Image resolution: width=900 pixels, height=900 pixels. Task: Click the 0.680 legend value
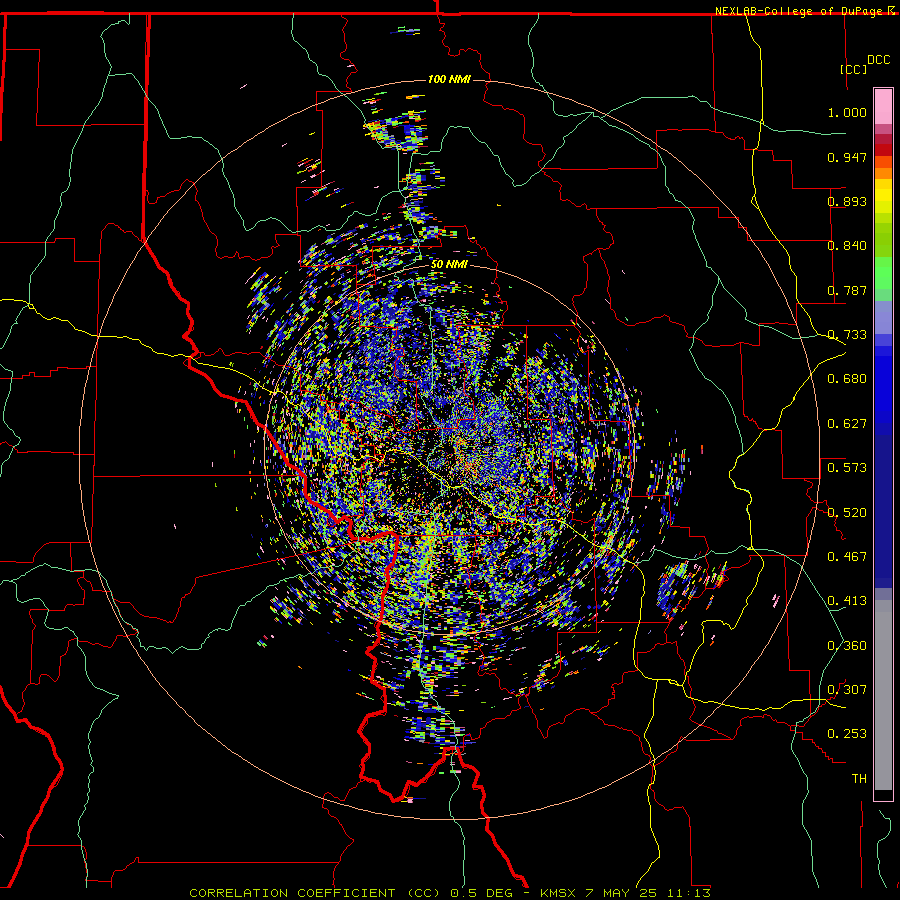(847, 379)
